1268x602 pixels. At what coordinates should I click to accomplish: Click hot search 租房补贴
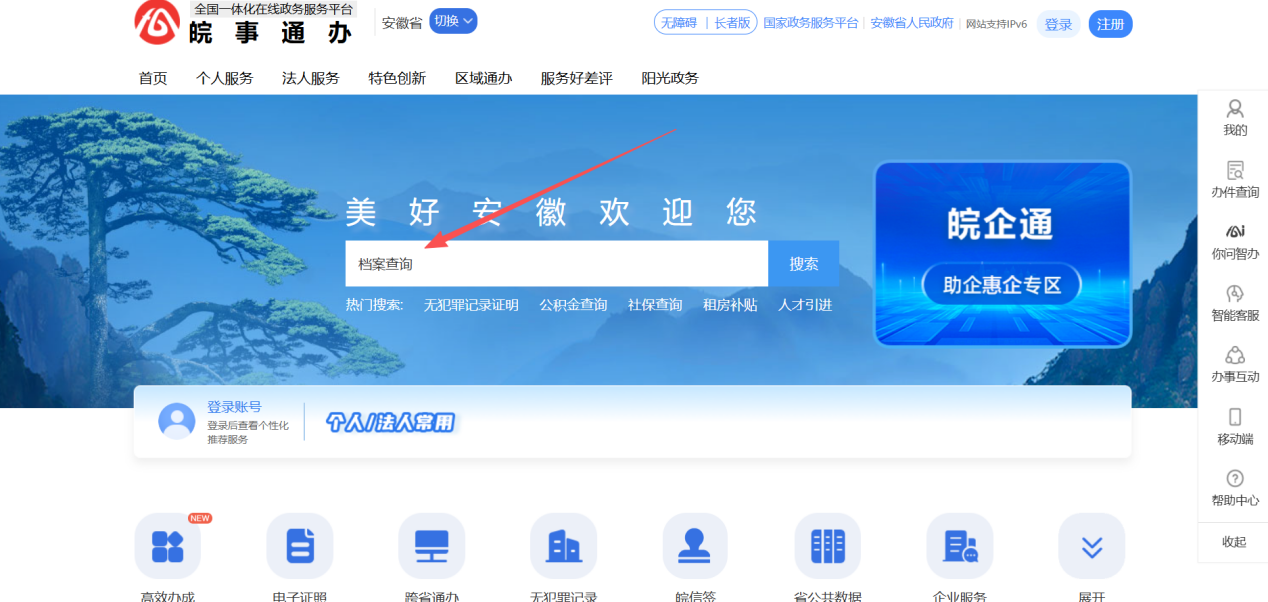(730, 305)
